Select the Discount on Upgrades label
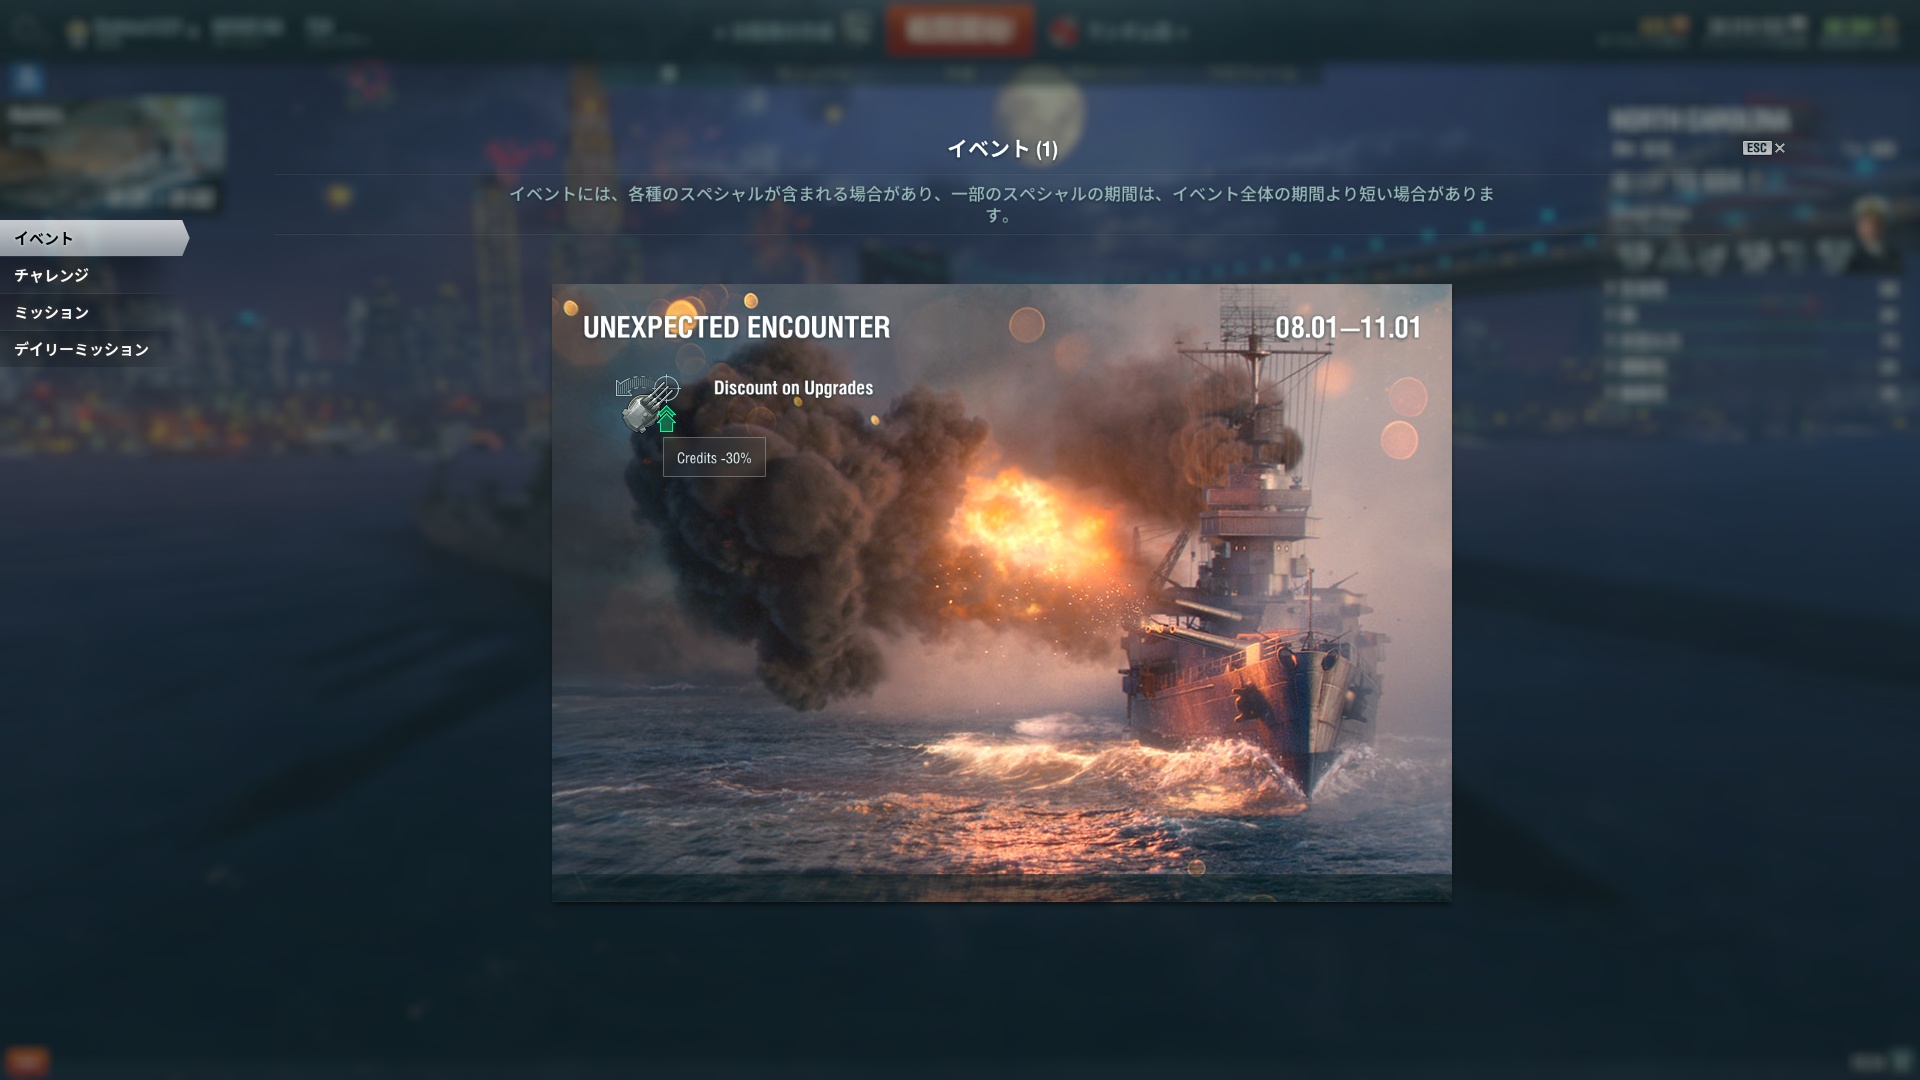The width and height of the screenshot is (1920, 1080). click(793, 388)
